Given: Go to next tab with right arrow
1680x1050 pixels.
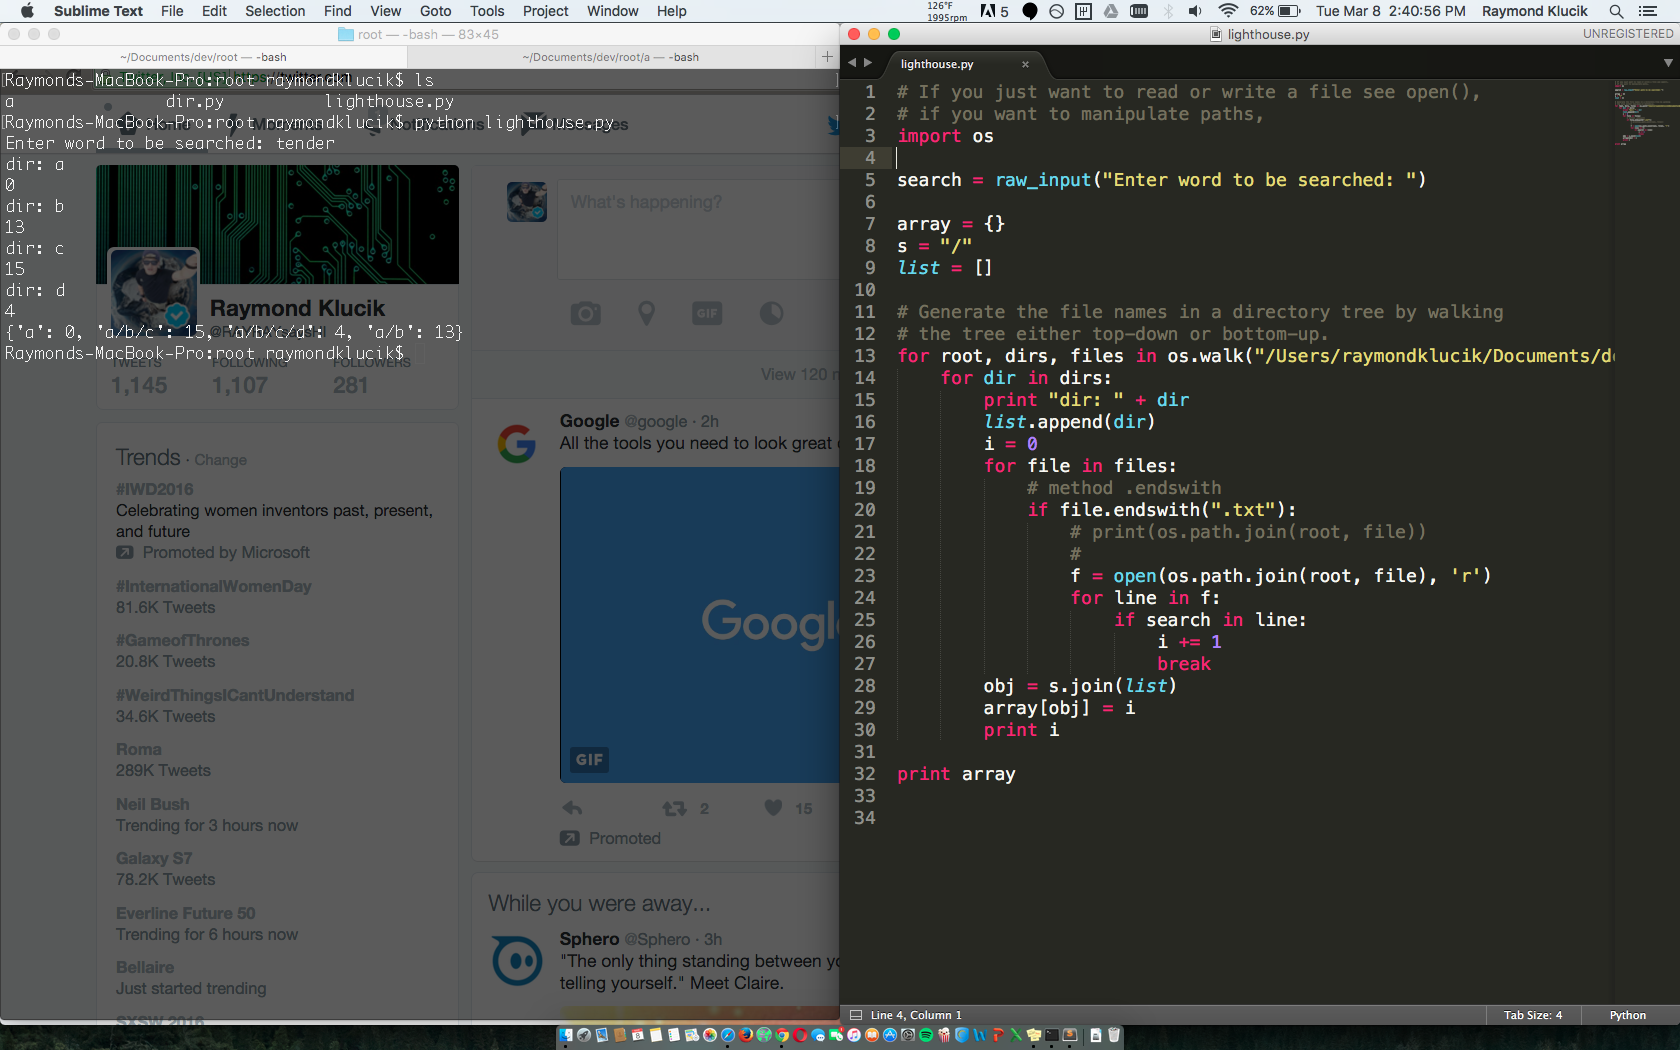Looking at the screenshot, I should click(x=868, y=63).
